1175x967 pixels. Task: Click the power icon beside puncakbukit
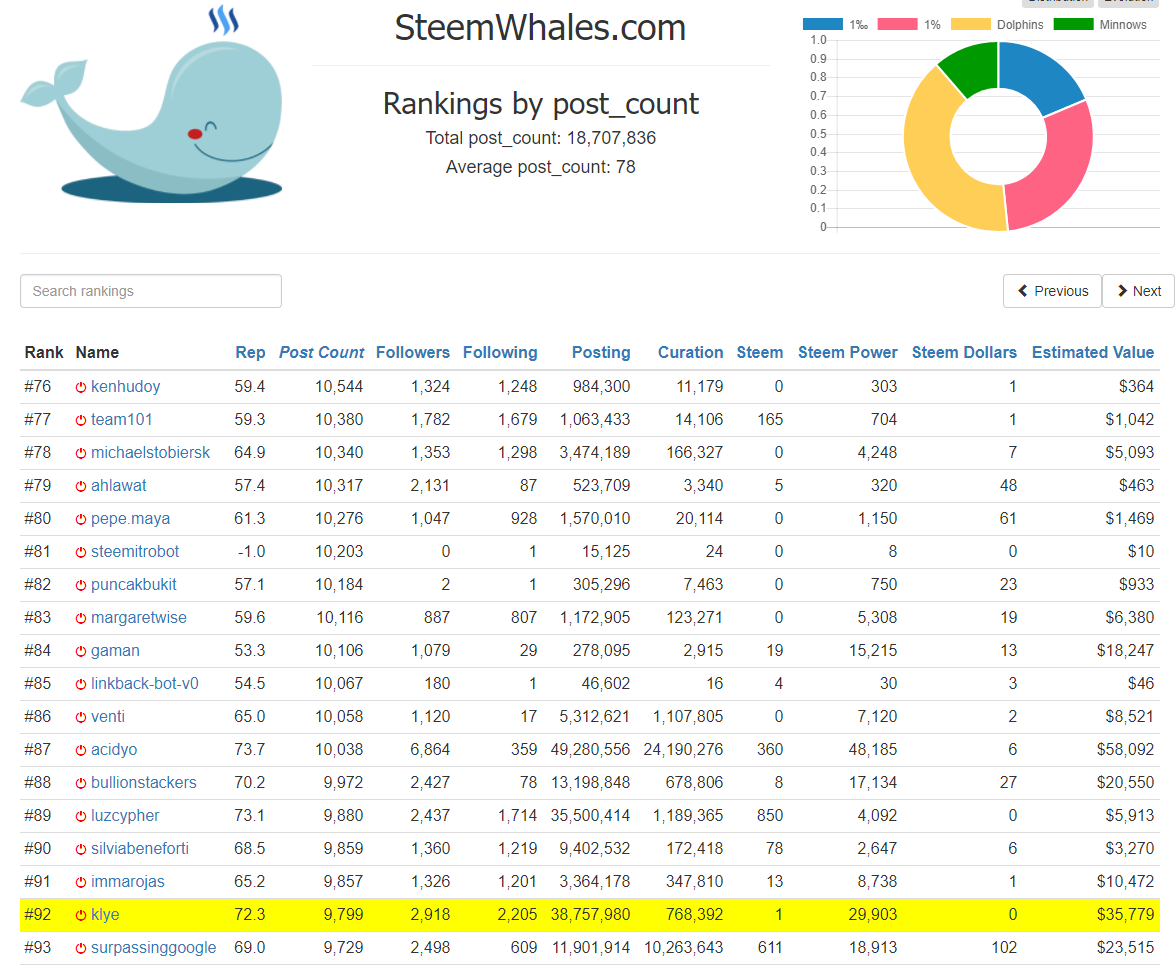coord(81,585)
